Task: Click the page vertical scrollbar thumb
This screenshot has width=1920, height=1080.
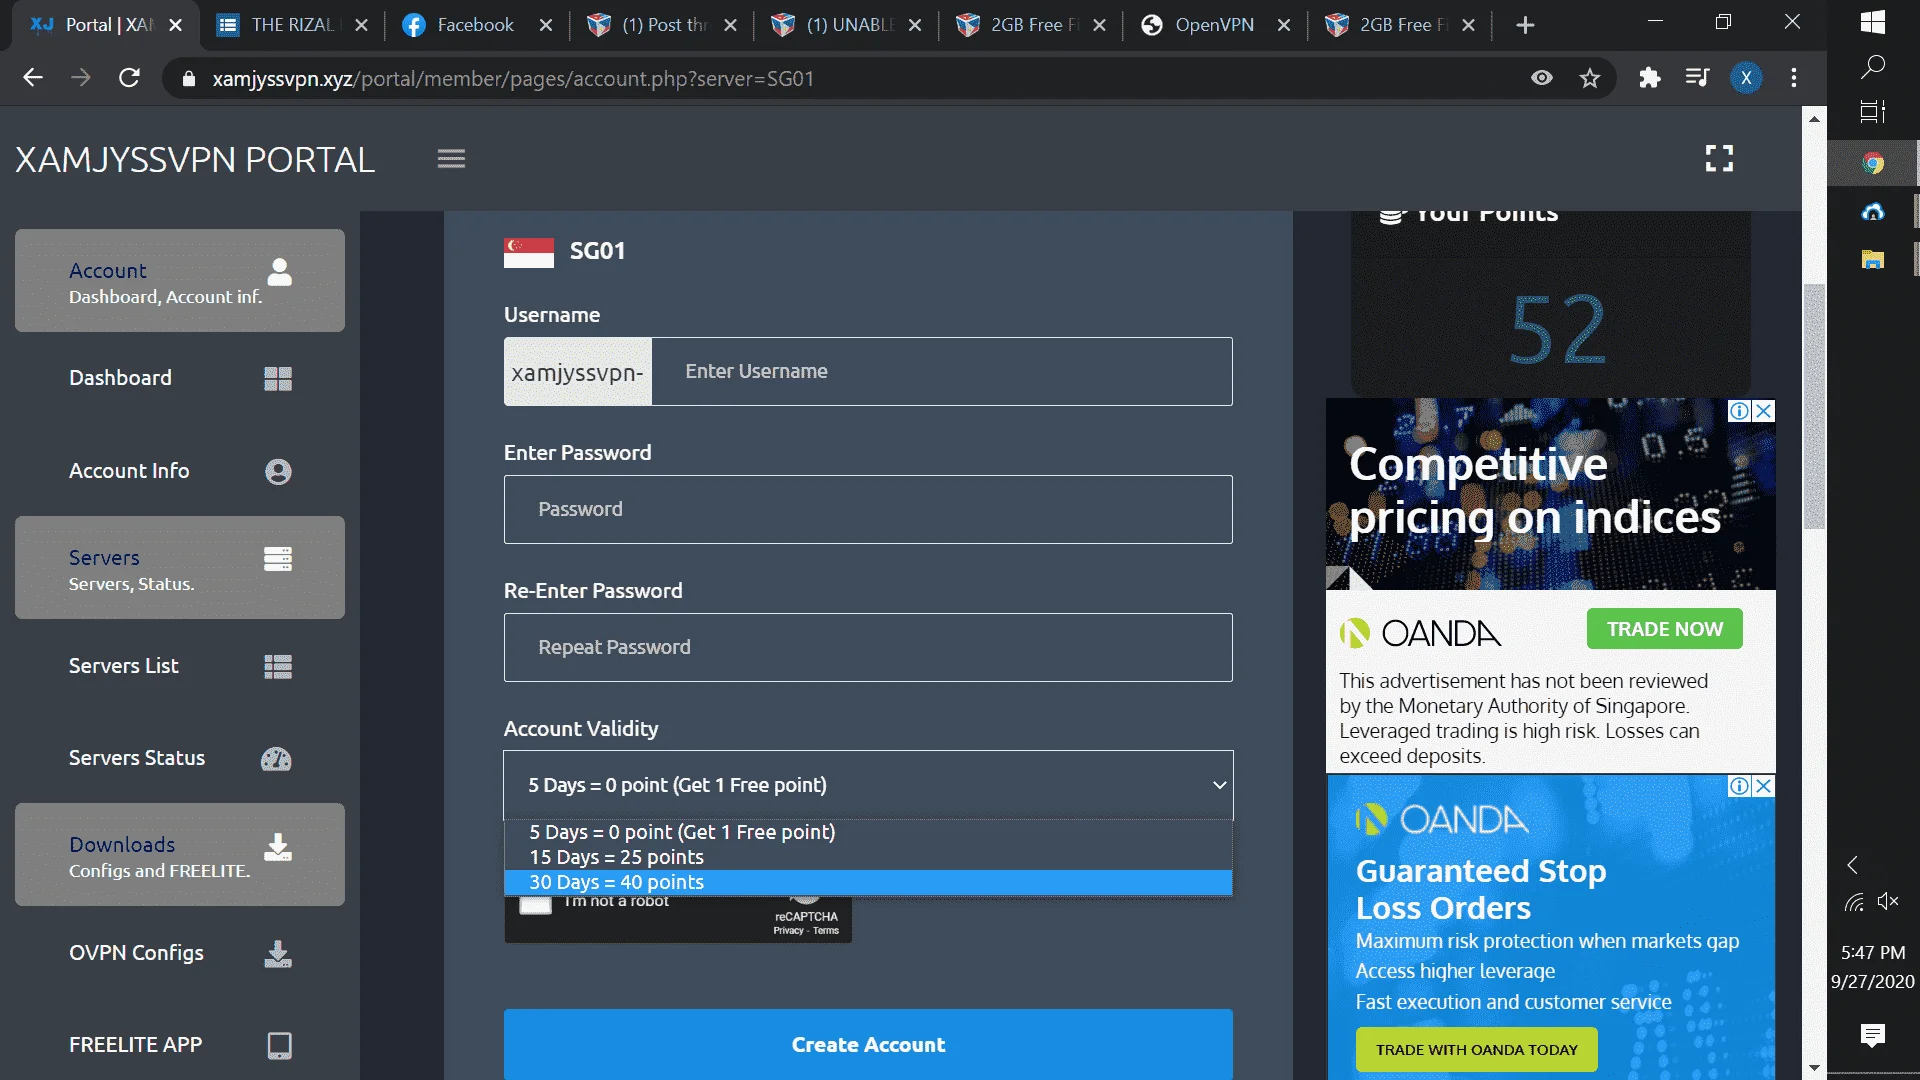Action: pyautogui.click(x=1814, y=407)
